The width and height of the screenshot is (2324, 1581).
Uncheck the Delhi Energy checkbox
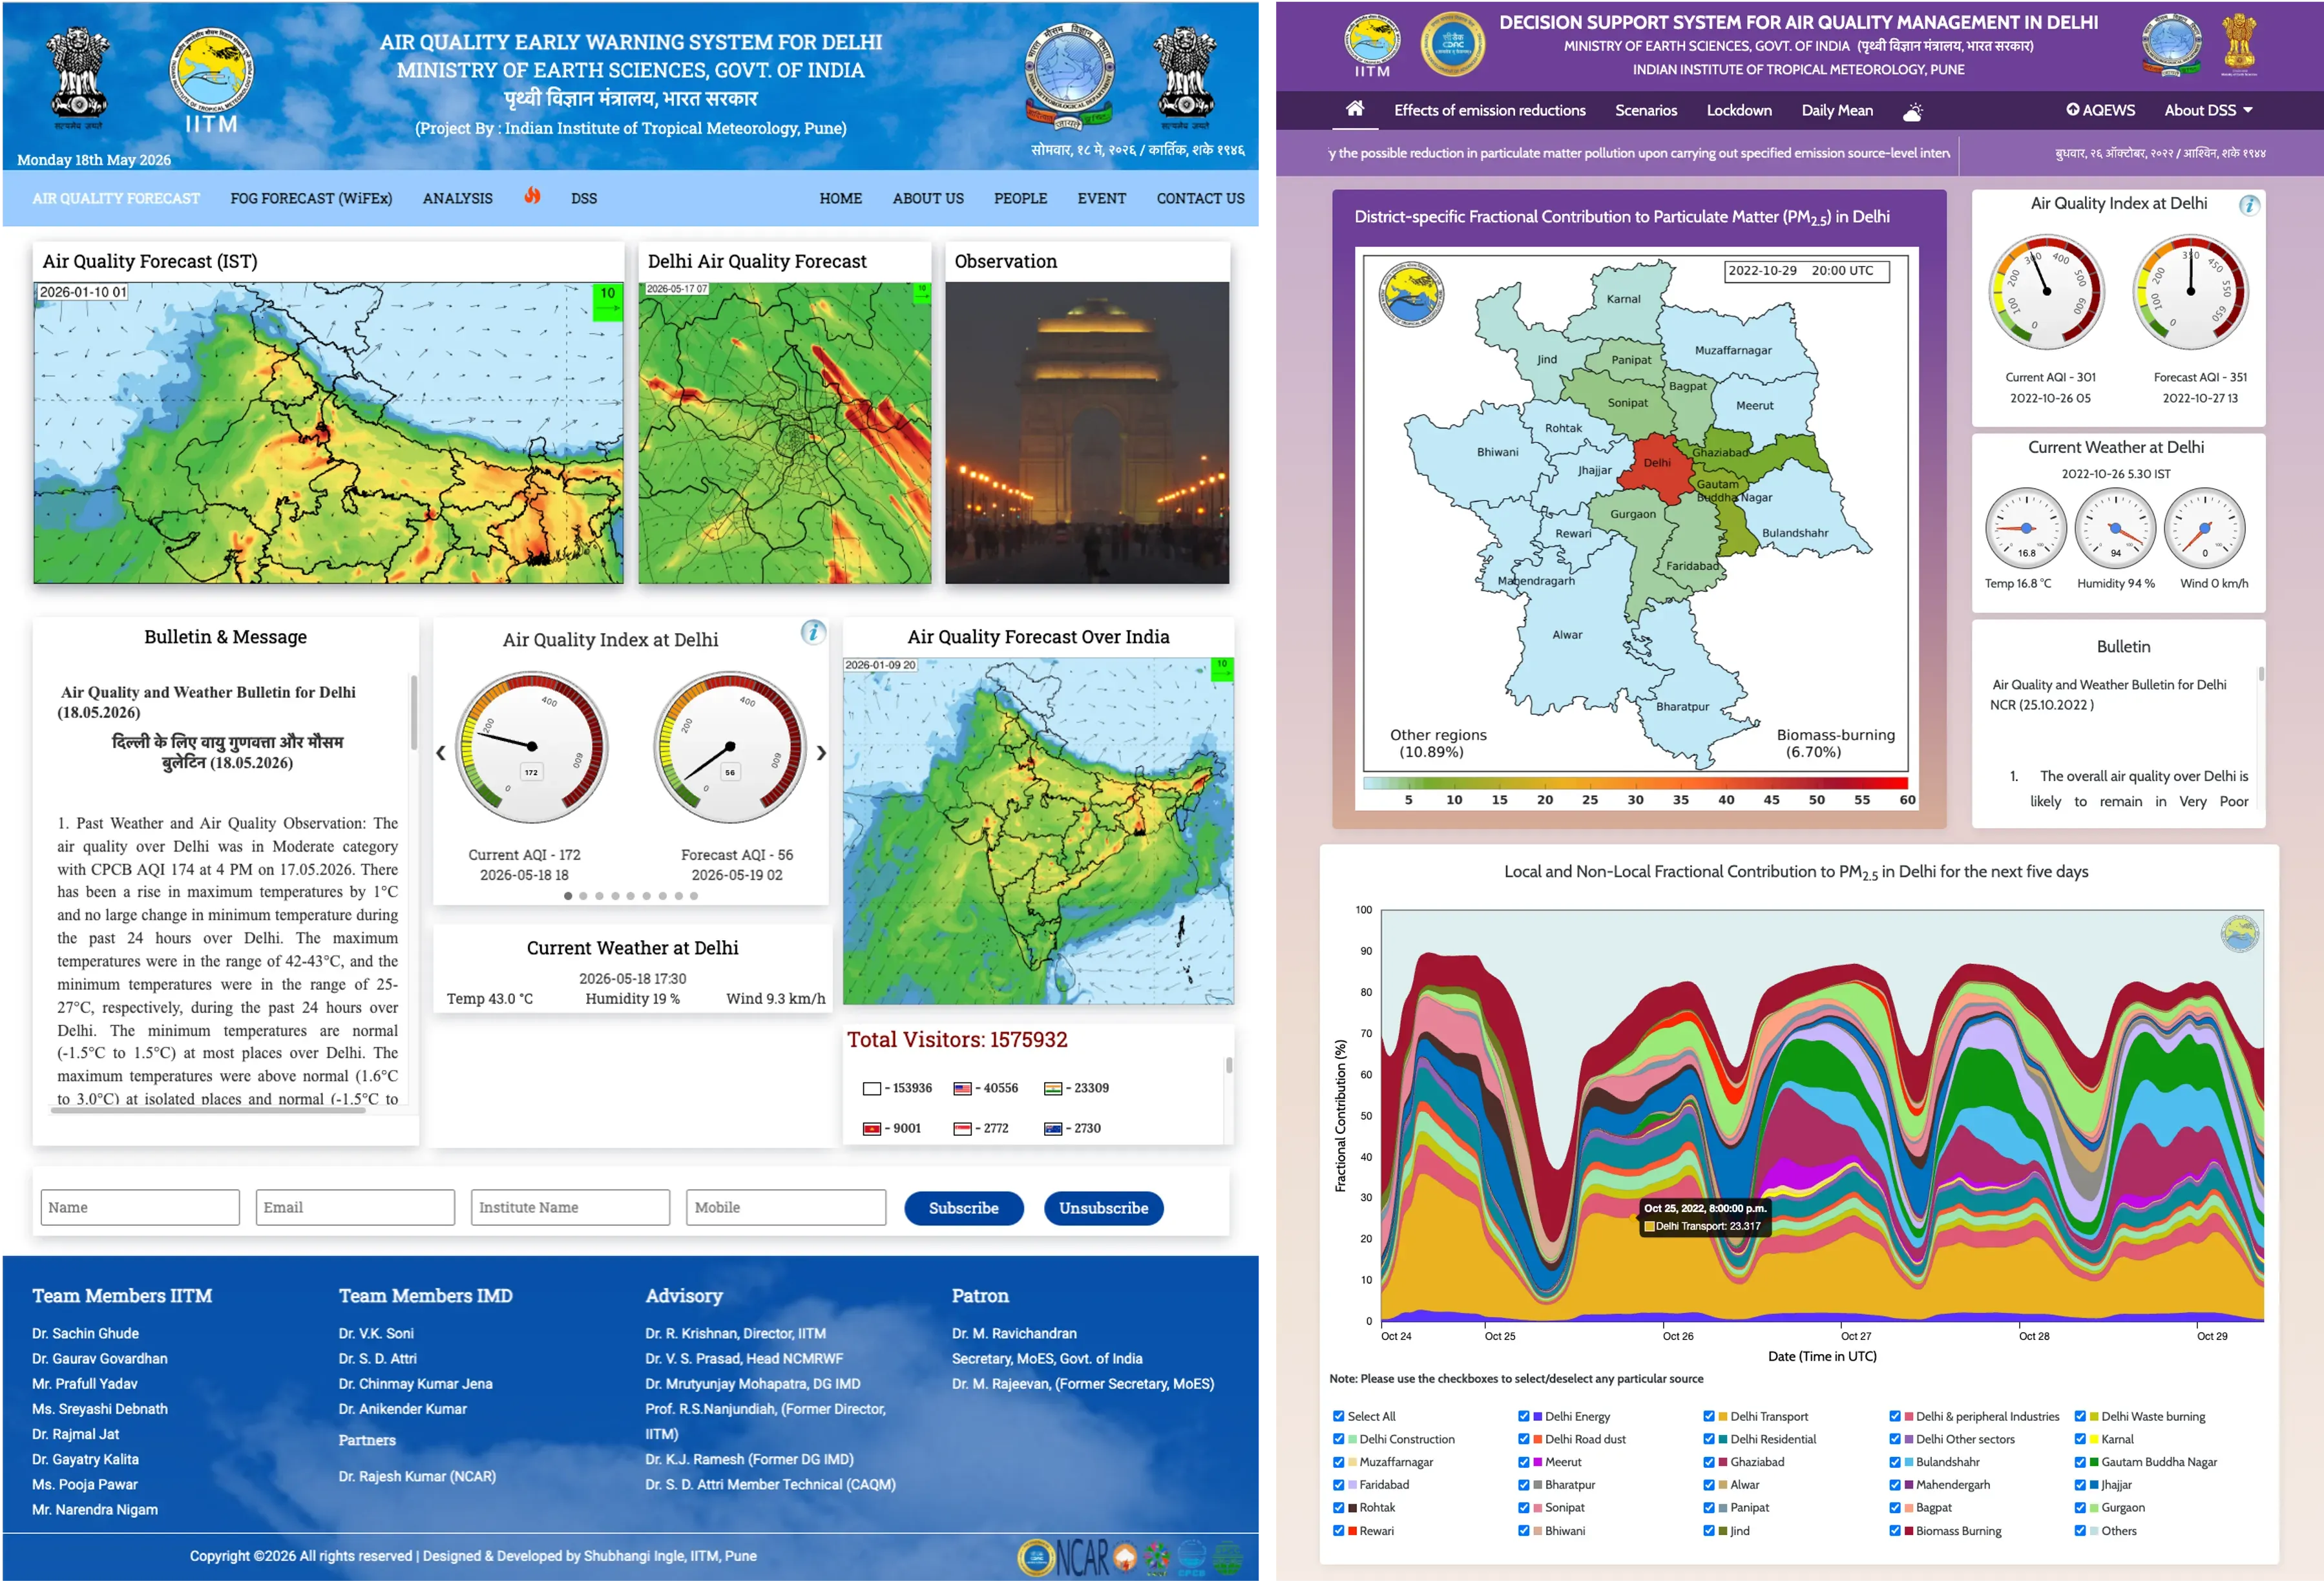(x=1523, y=1416)
